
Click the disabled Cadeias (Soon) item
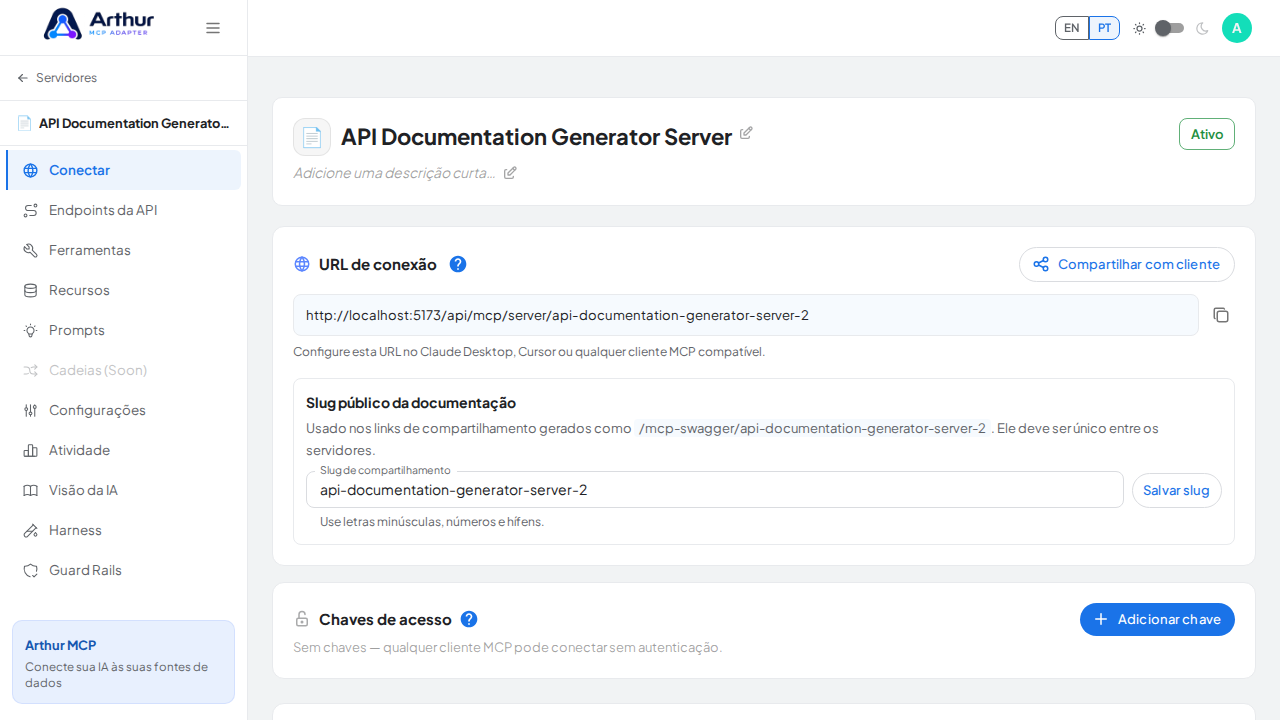[123, 370]
